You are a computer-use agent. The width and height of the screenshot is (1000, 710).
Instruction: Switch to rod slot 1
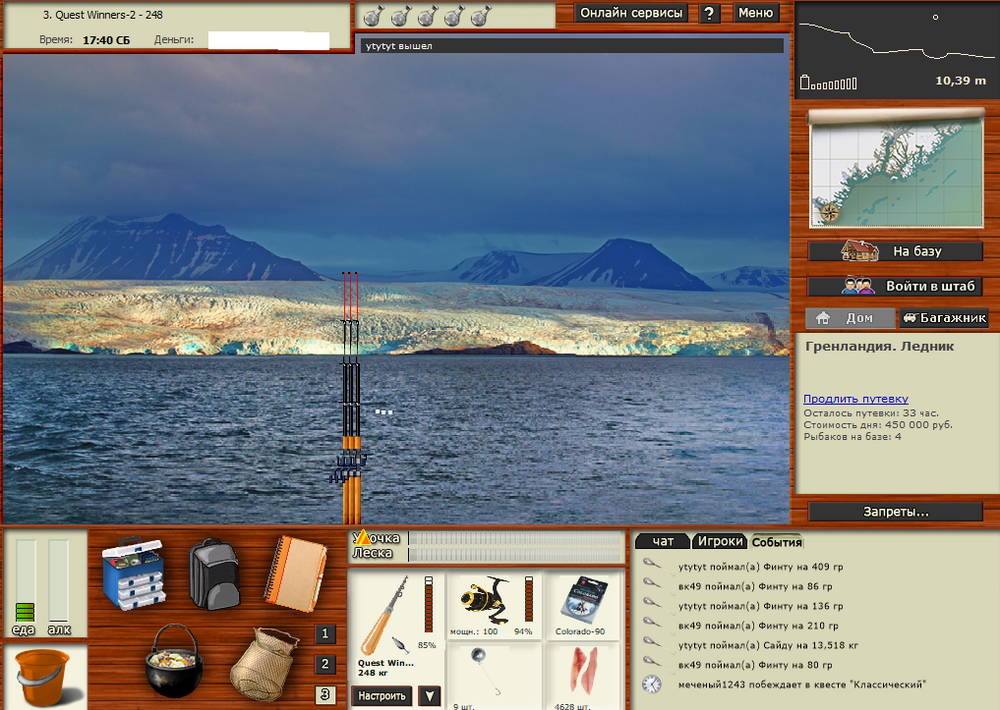pyautogui.click(x=325, y=634)
